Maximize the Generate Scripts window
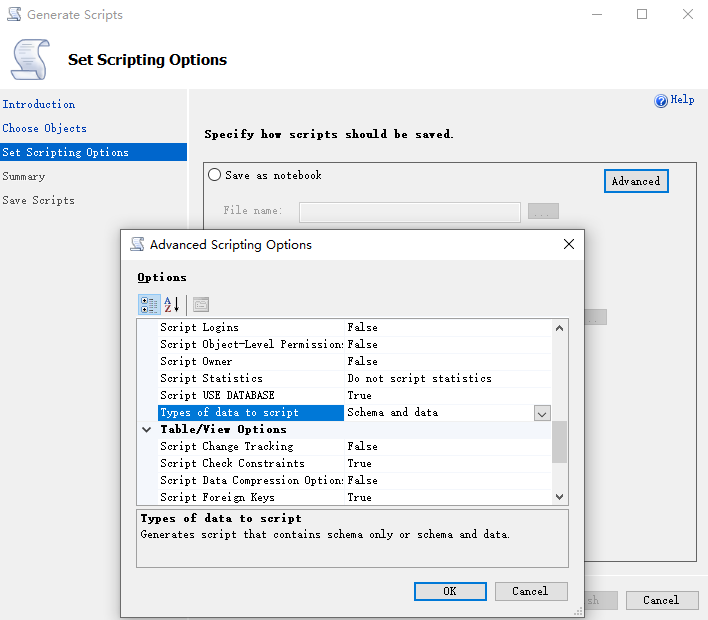708x620 pixels. click(642, 14)
